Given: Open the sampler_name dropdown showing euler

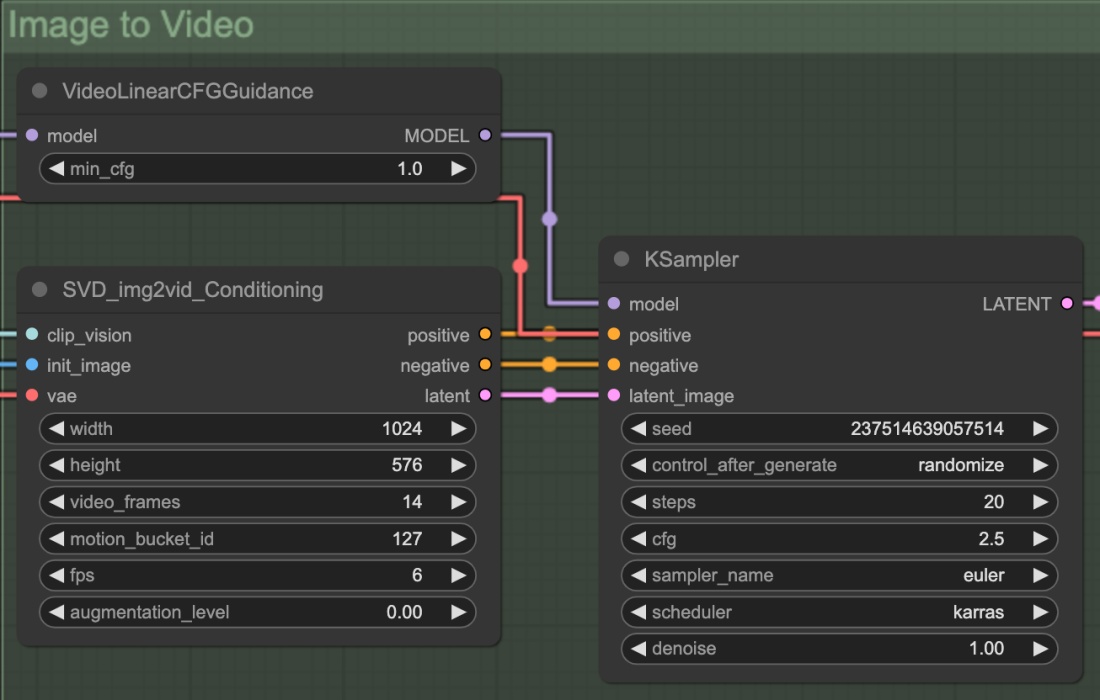Looking at the screenshot, I should coord(839,575).
